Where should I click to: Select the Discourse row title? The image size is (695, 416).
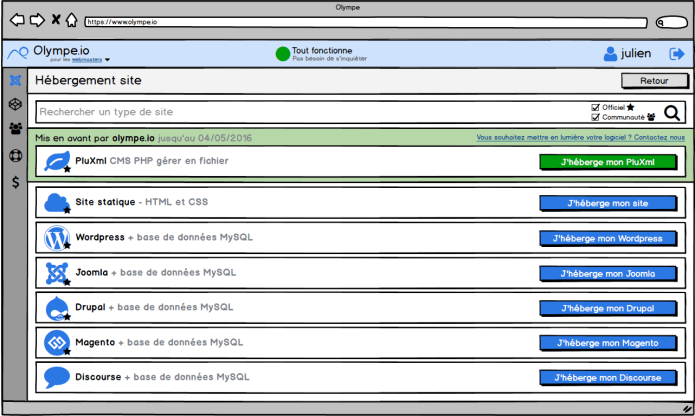coord(98,377)
